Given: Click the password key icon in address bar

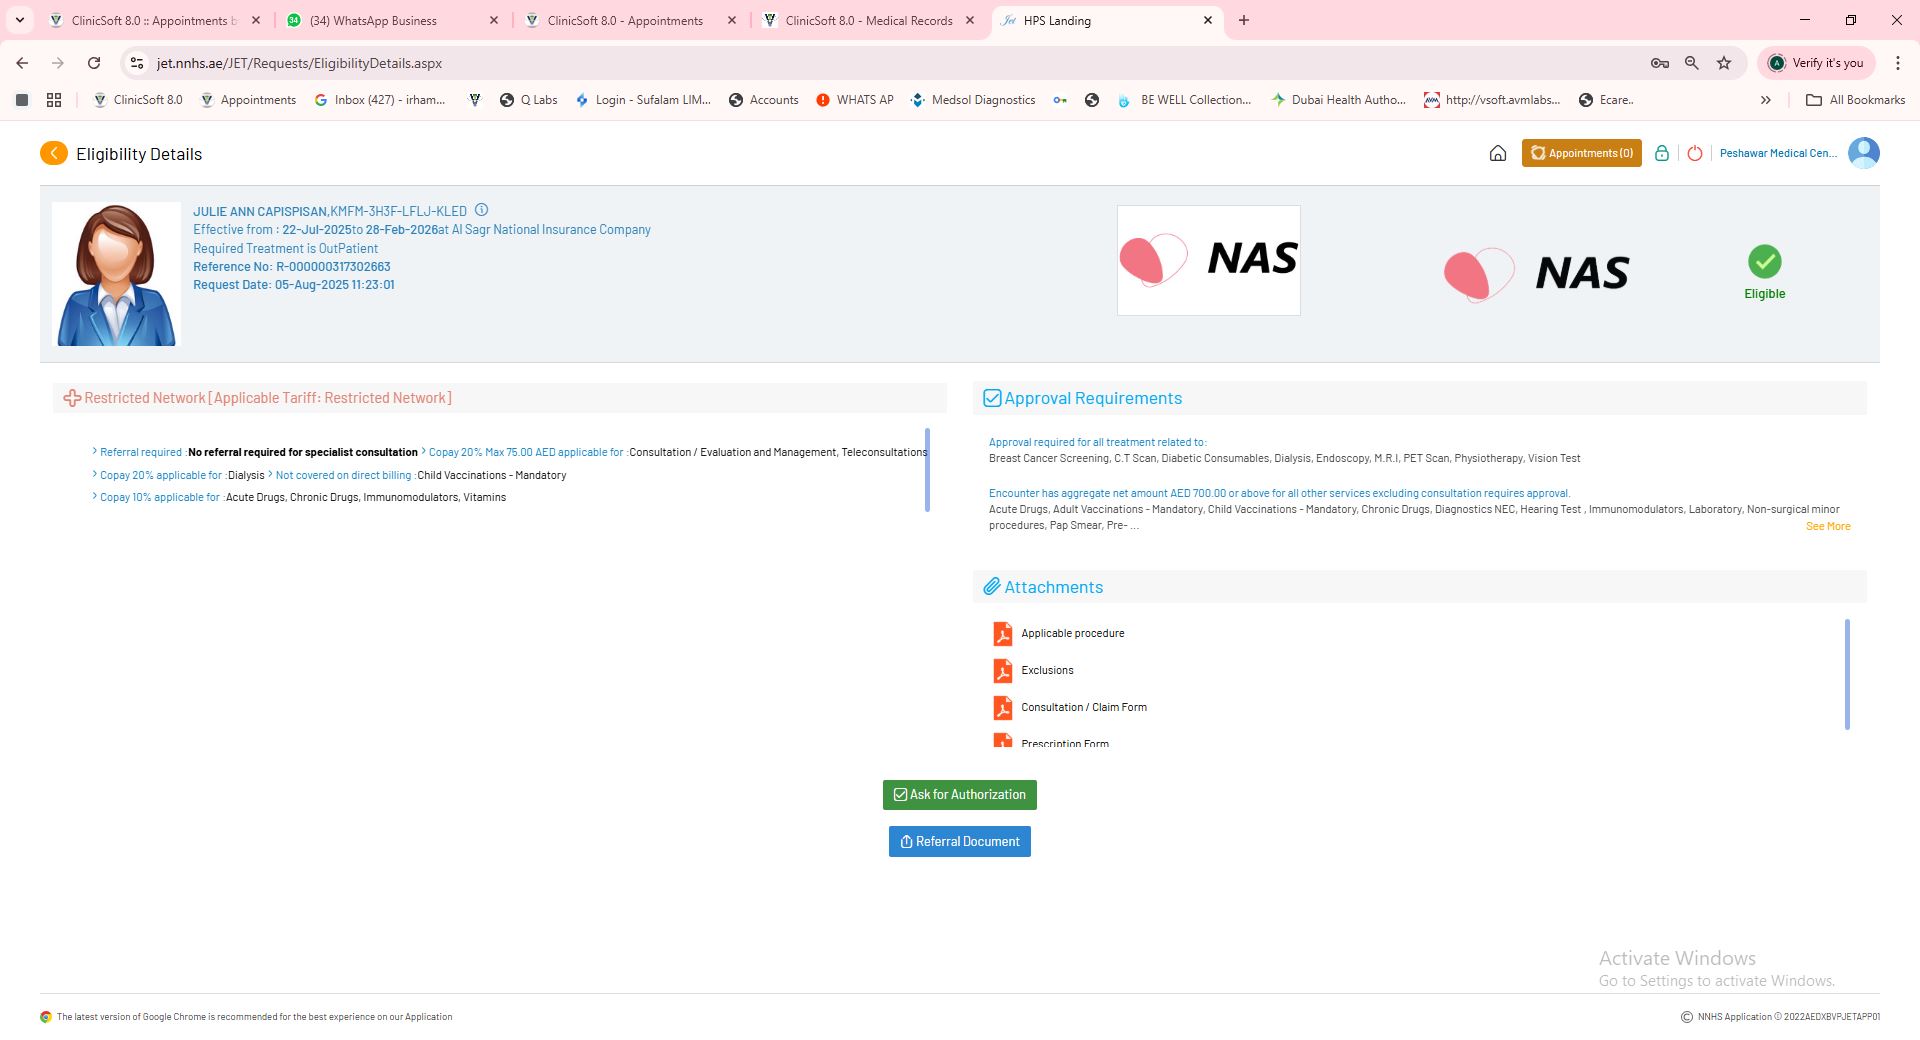Looking at the screenshot, I should 1660,63.
